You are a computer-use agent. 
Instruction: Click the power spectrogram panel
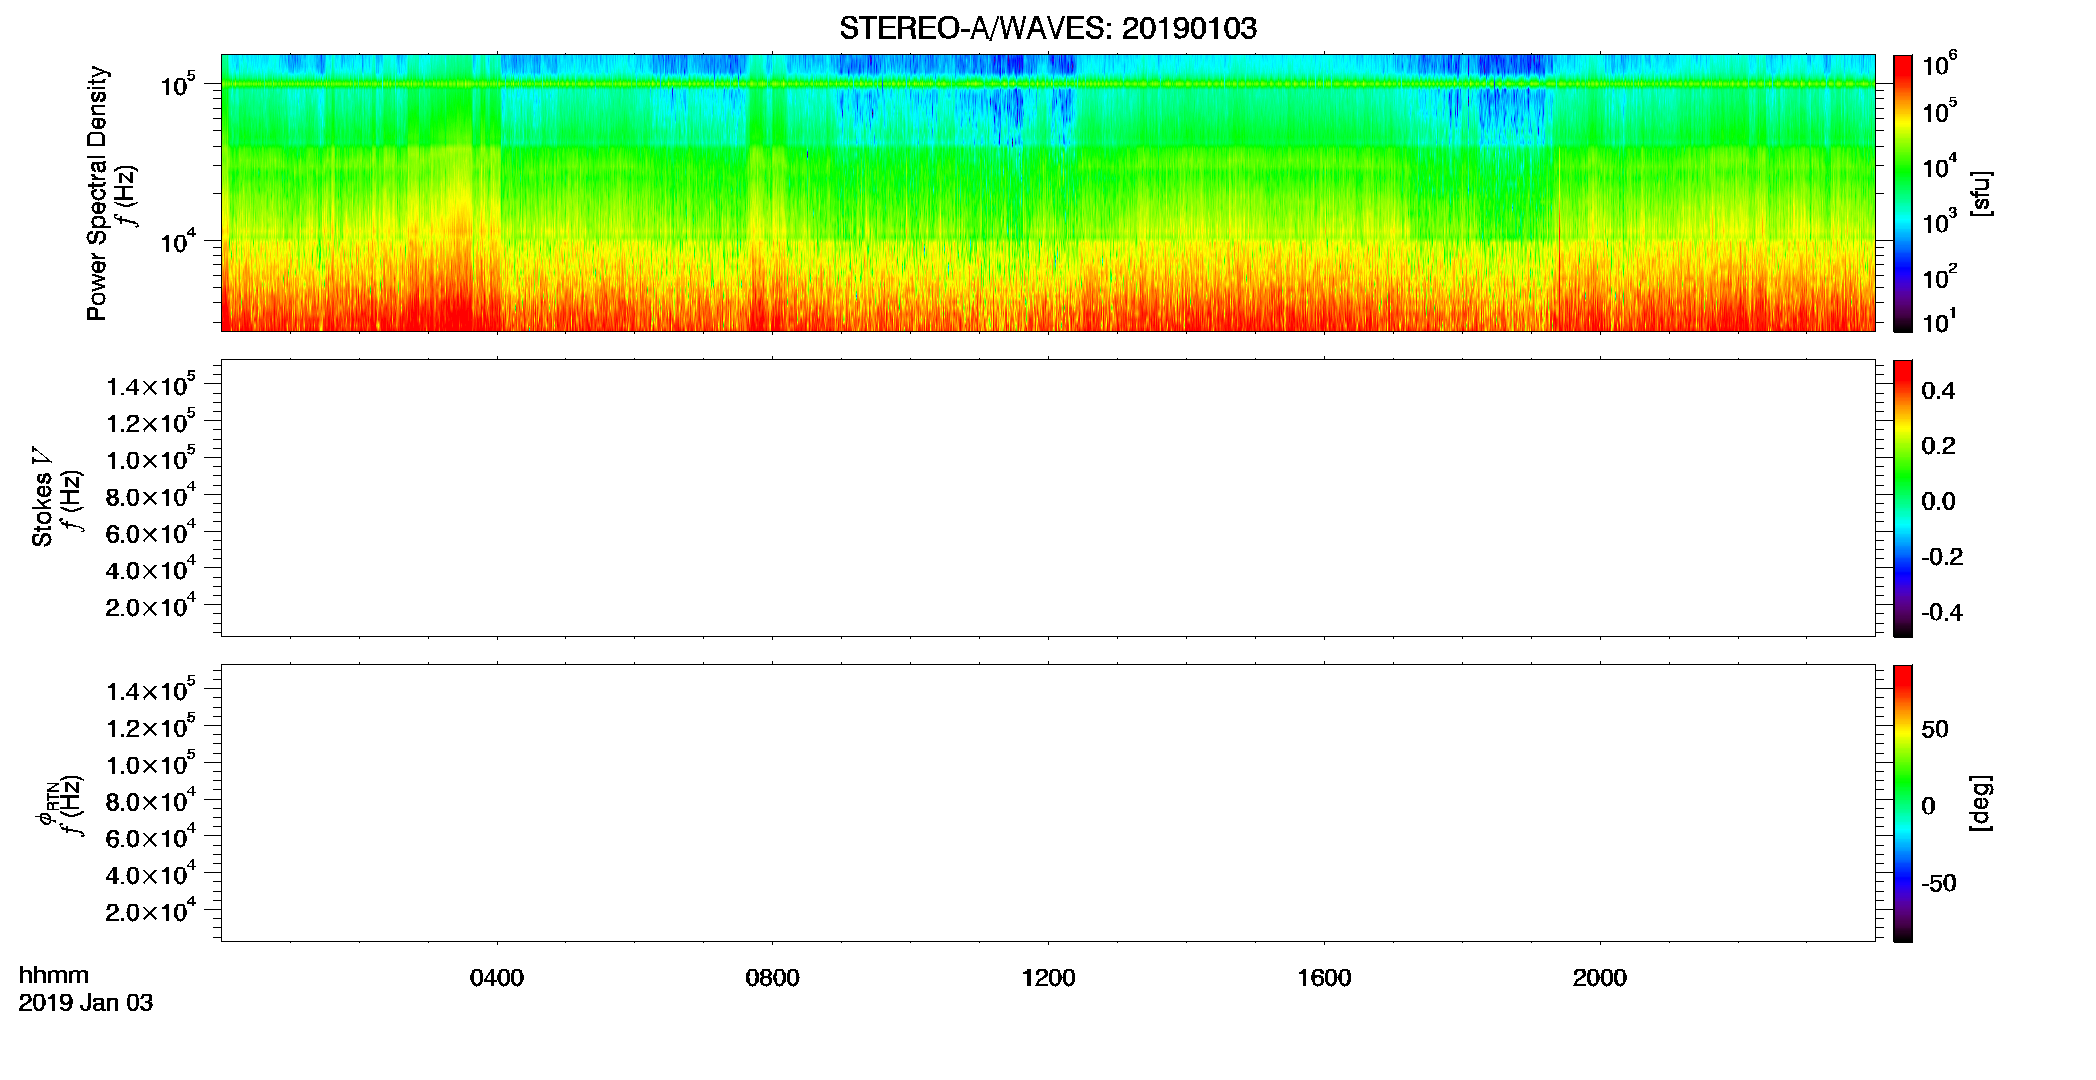(x=1048, y=193)
